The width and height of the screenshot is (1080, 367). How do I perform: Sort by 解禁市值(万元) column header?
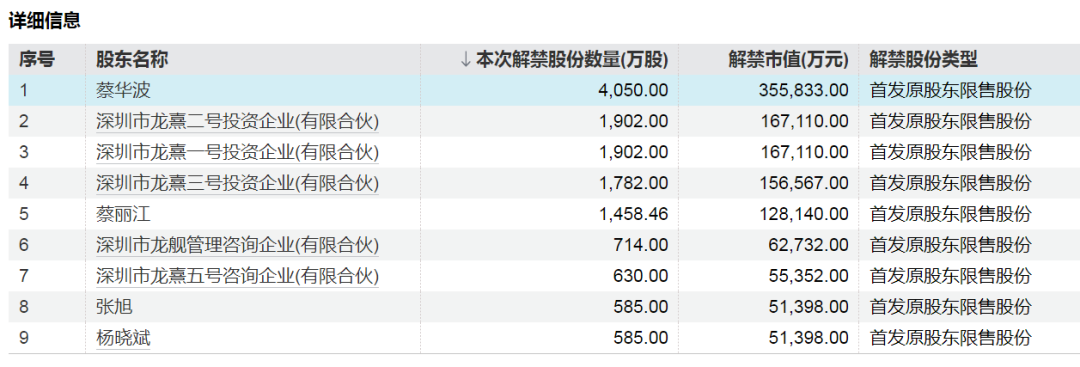(788, 60)
